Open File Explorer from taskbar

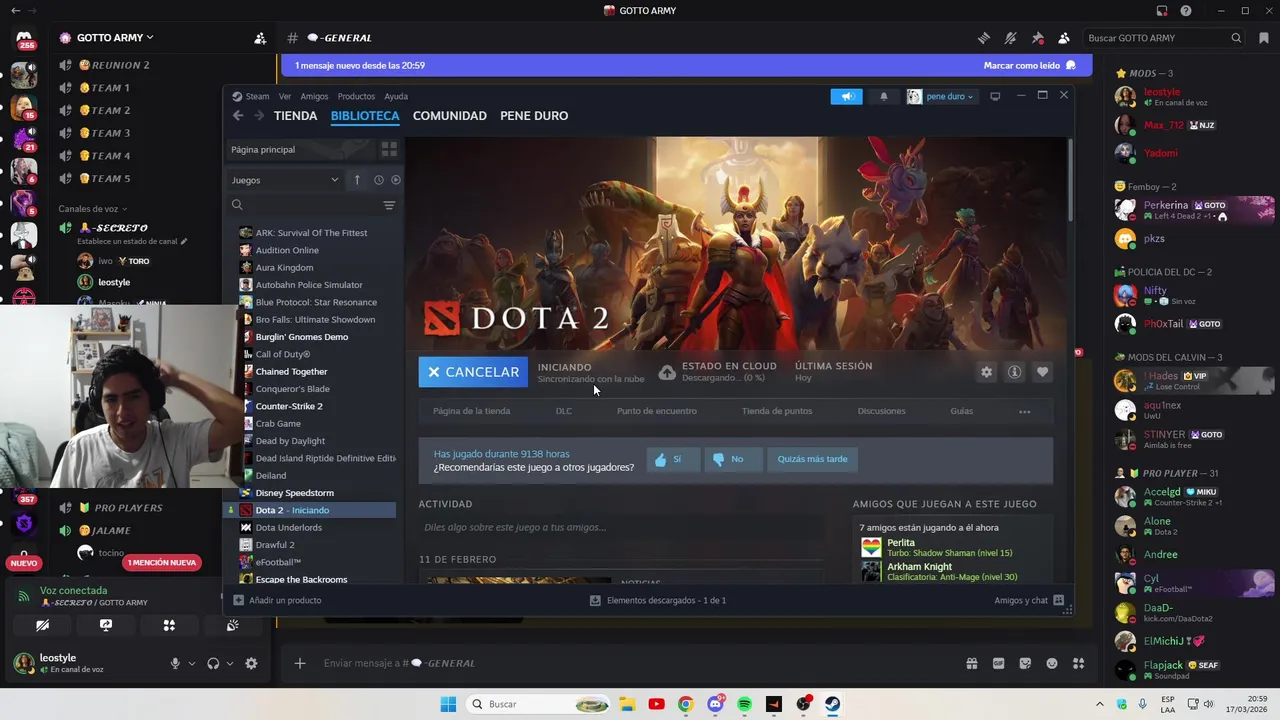626,704
